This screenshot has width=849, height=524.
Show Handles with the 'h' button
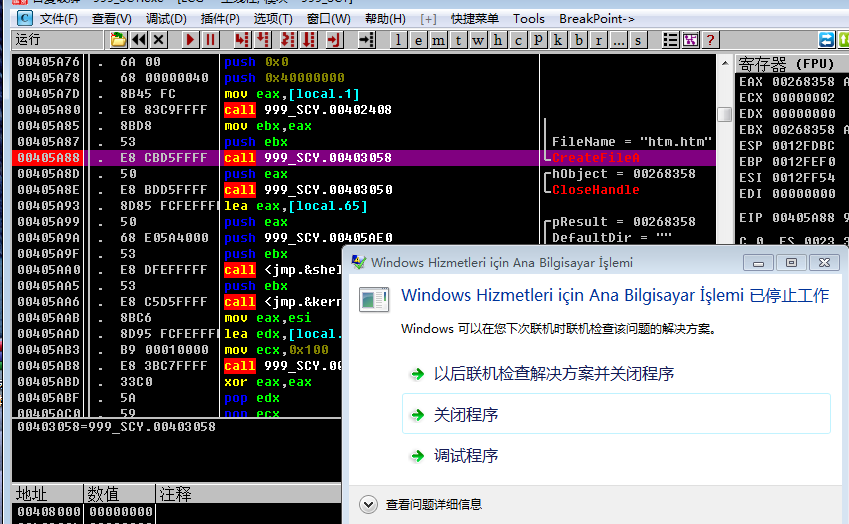click(498, 40)
